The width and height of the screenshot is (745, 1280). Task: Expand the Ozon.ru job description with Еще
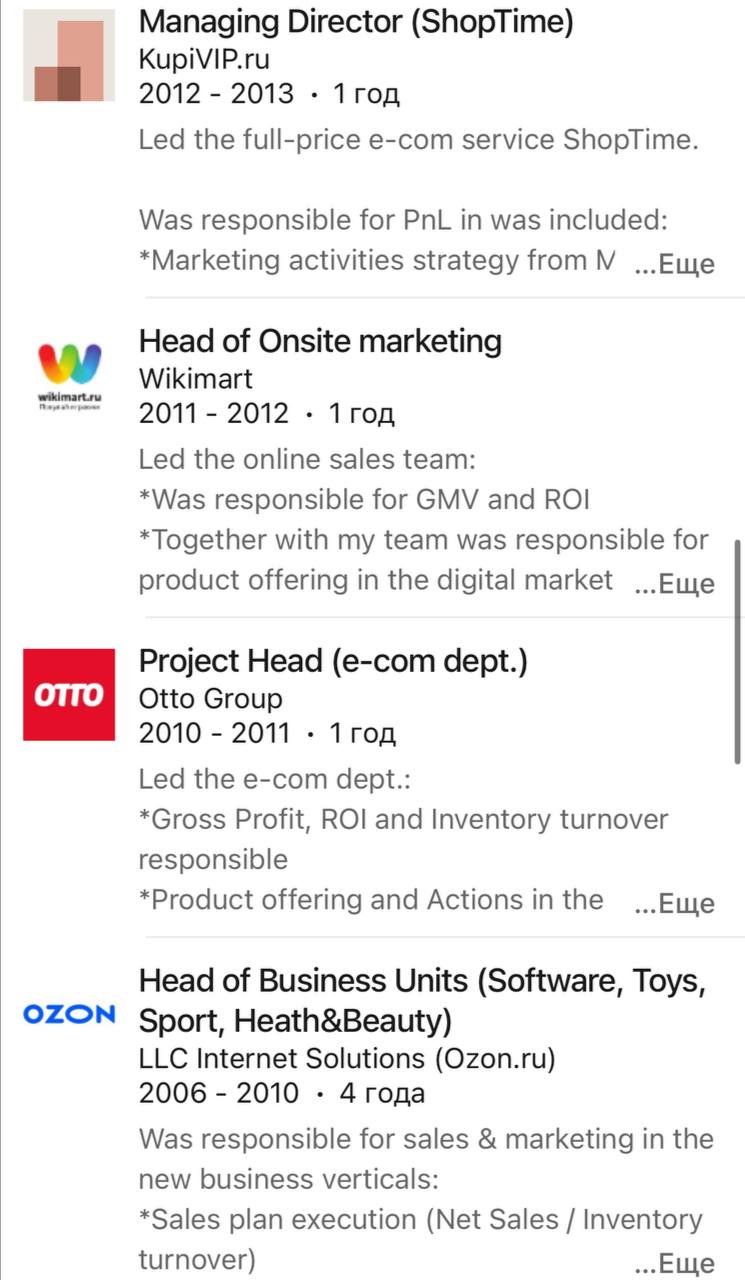pos(675,1263)
